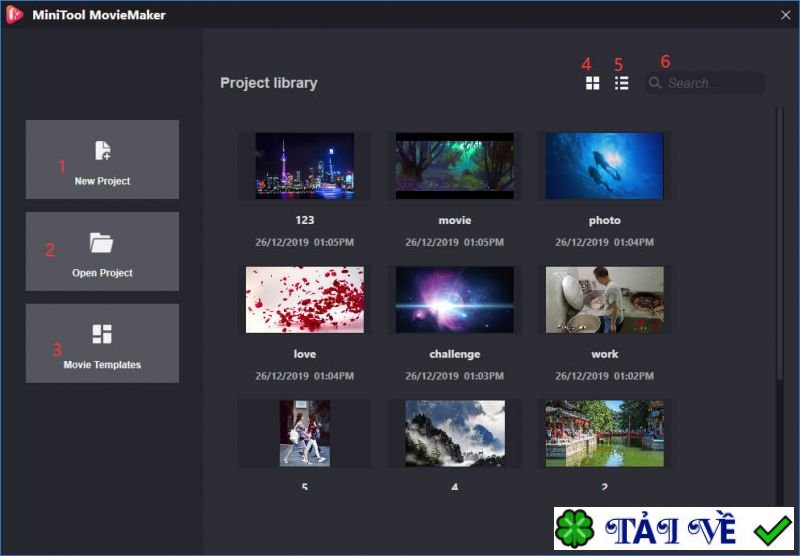Viewport: 800px width, 556px height.
Task: Open the "challenge" galaxy project thumbnail
Action: point(455,299)
